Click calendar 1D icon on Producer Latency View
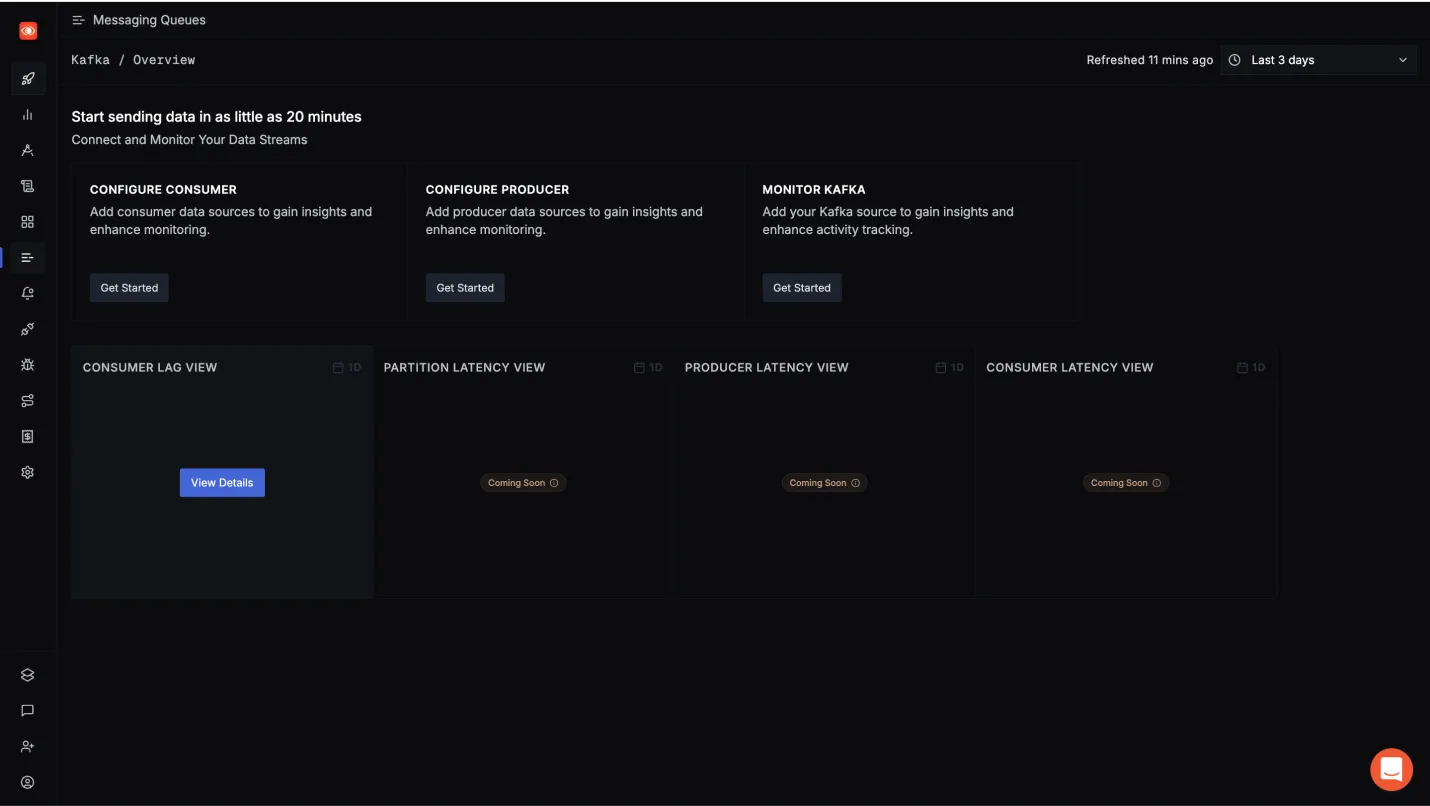Image resolution: width=1430 pixels, height=806 pixels. 940,368
